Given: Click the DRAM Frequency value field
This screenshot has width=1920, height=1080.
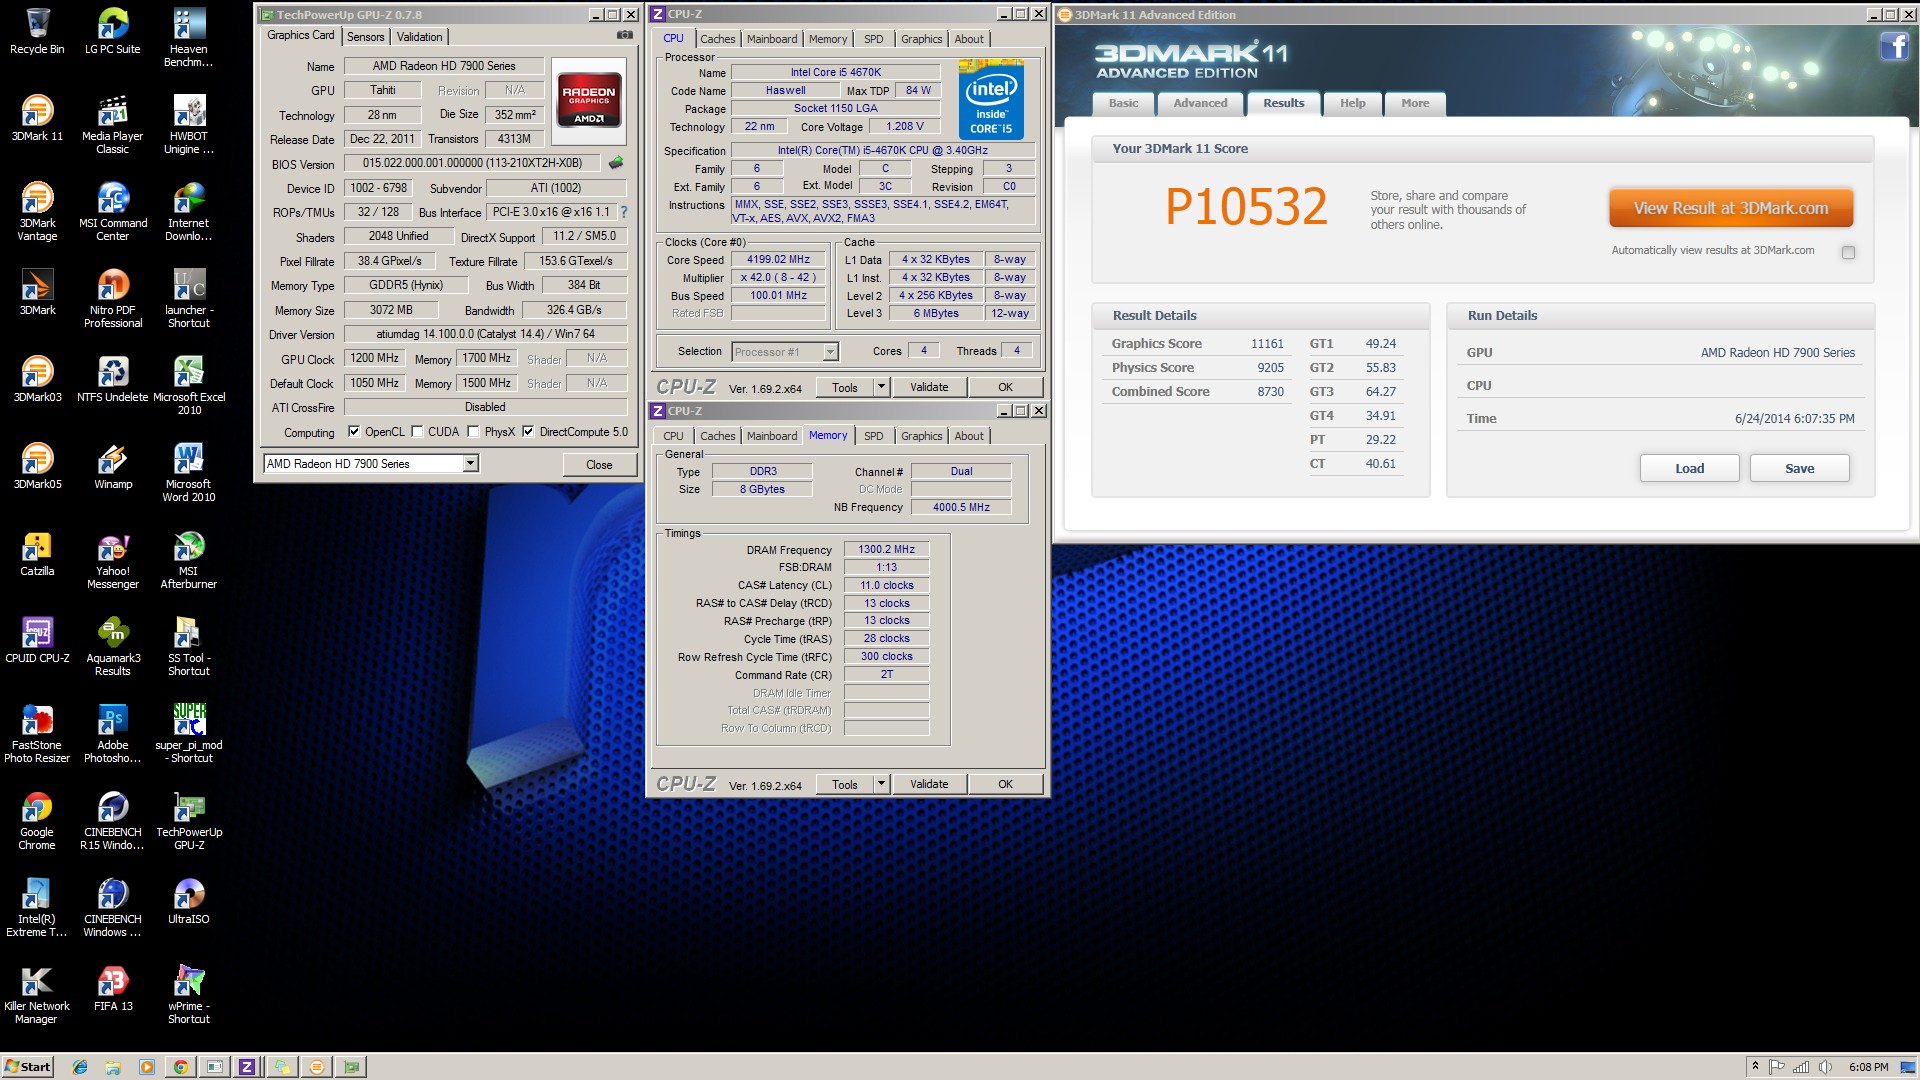Looking at the screenshot, I should click(x=886, y=549).
